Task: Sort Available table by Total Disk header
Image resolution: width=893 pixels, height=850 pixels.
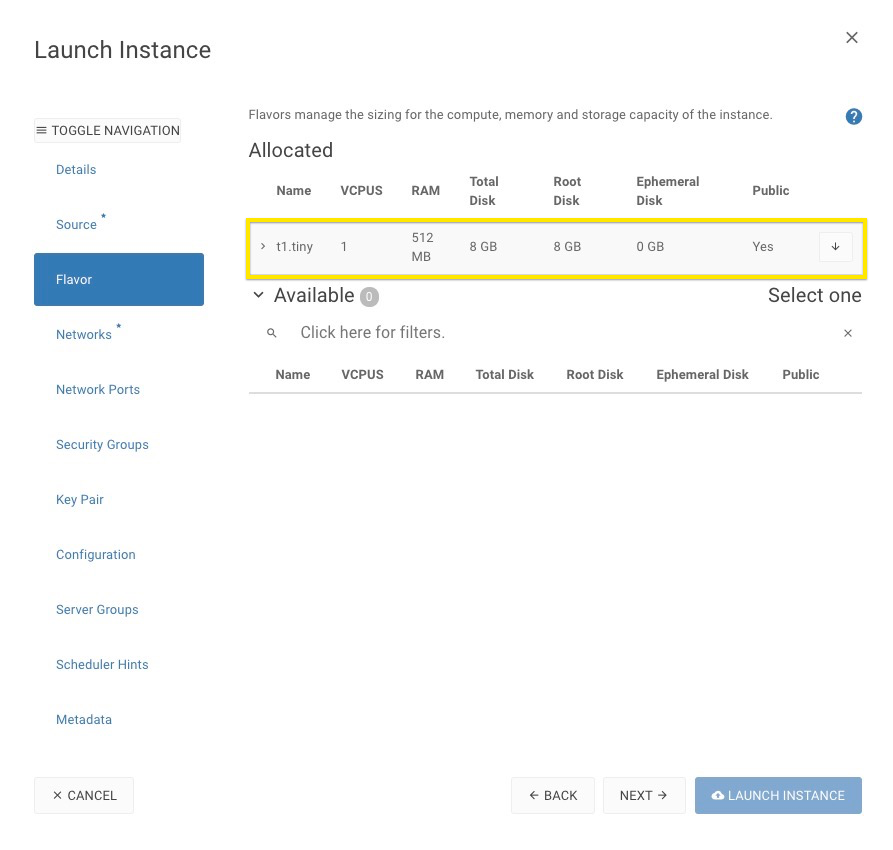Action: (x=505, y=375)
